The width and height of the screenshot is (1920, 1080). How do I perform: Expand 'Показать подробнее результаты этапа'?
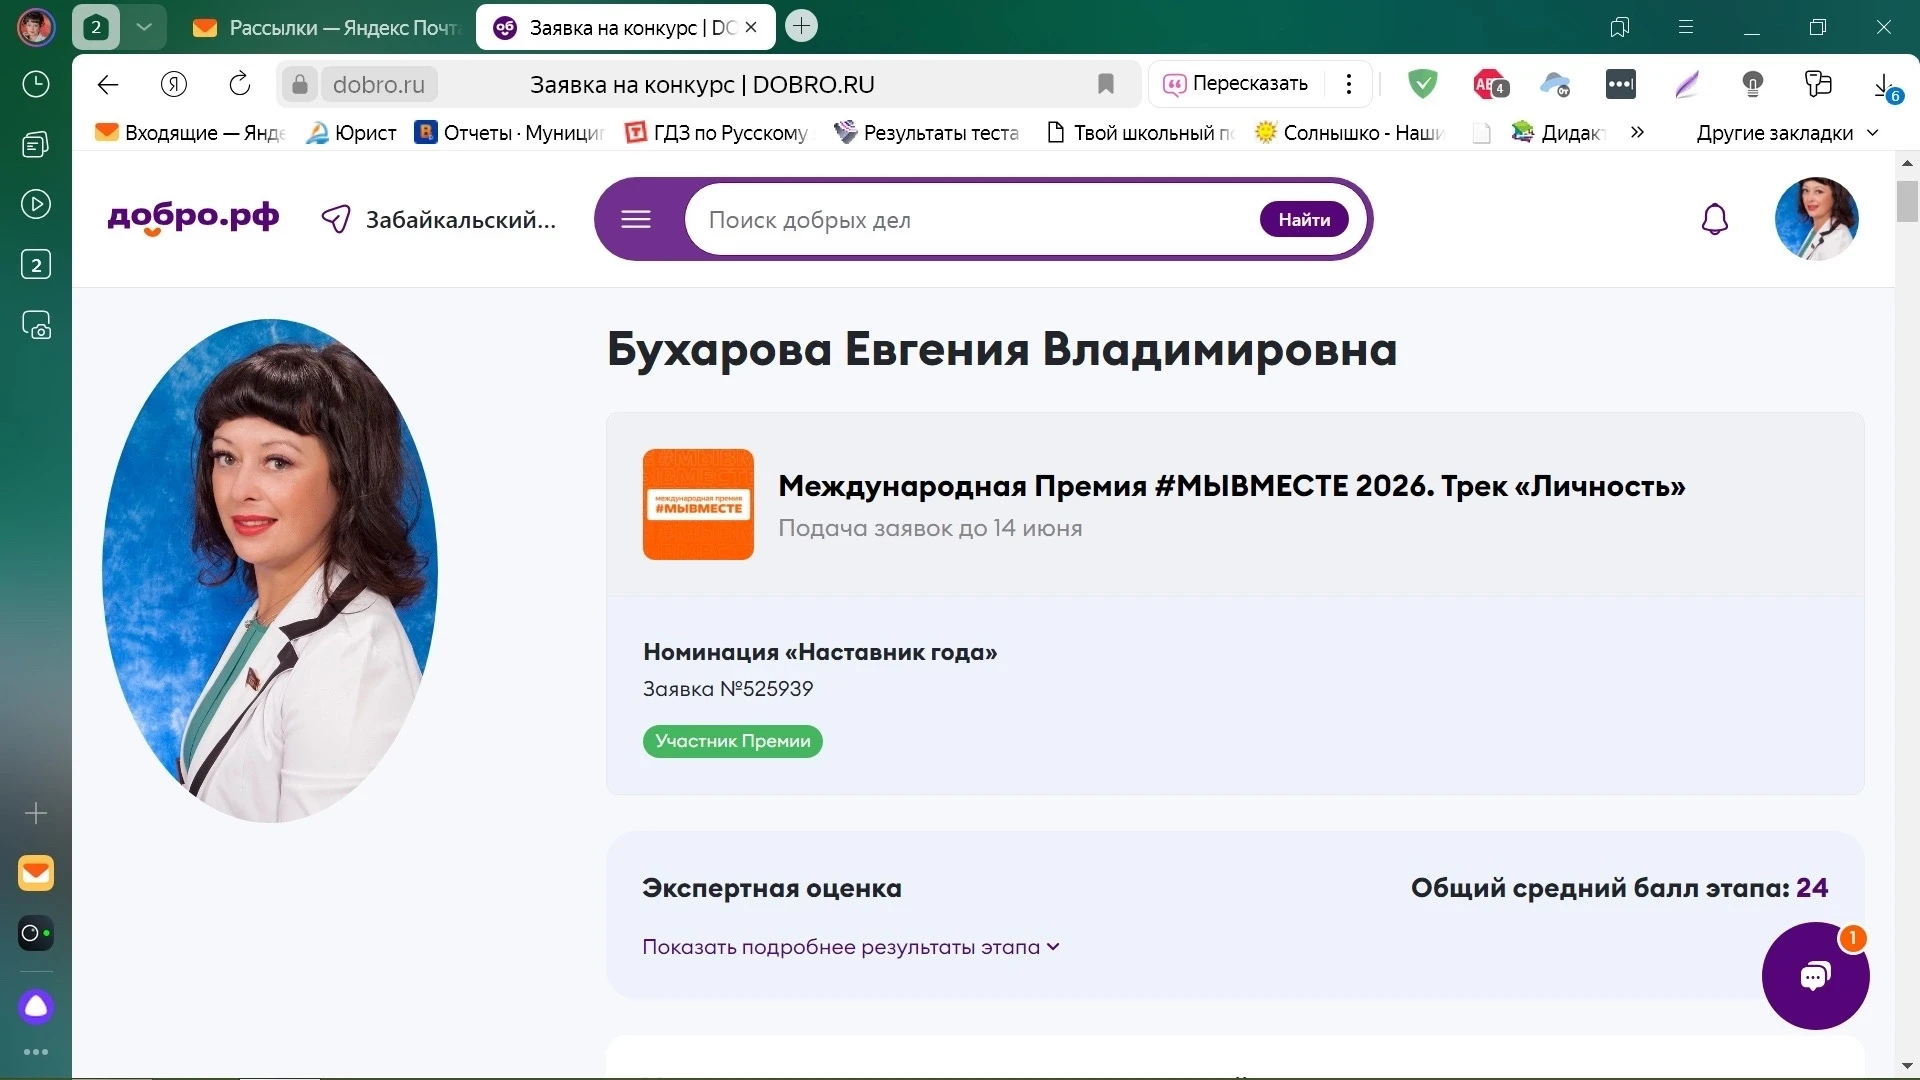coord(850,947)
